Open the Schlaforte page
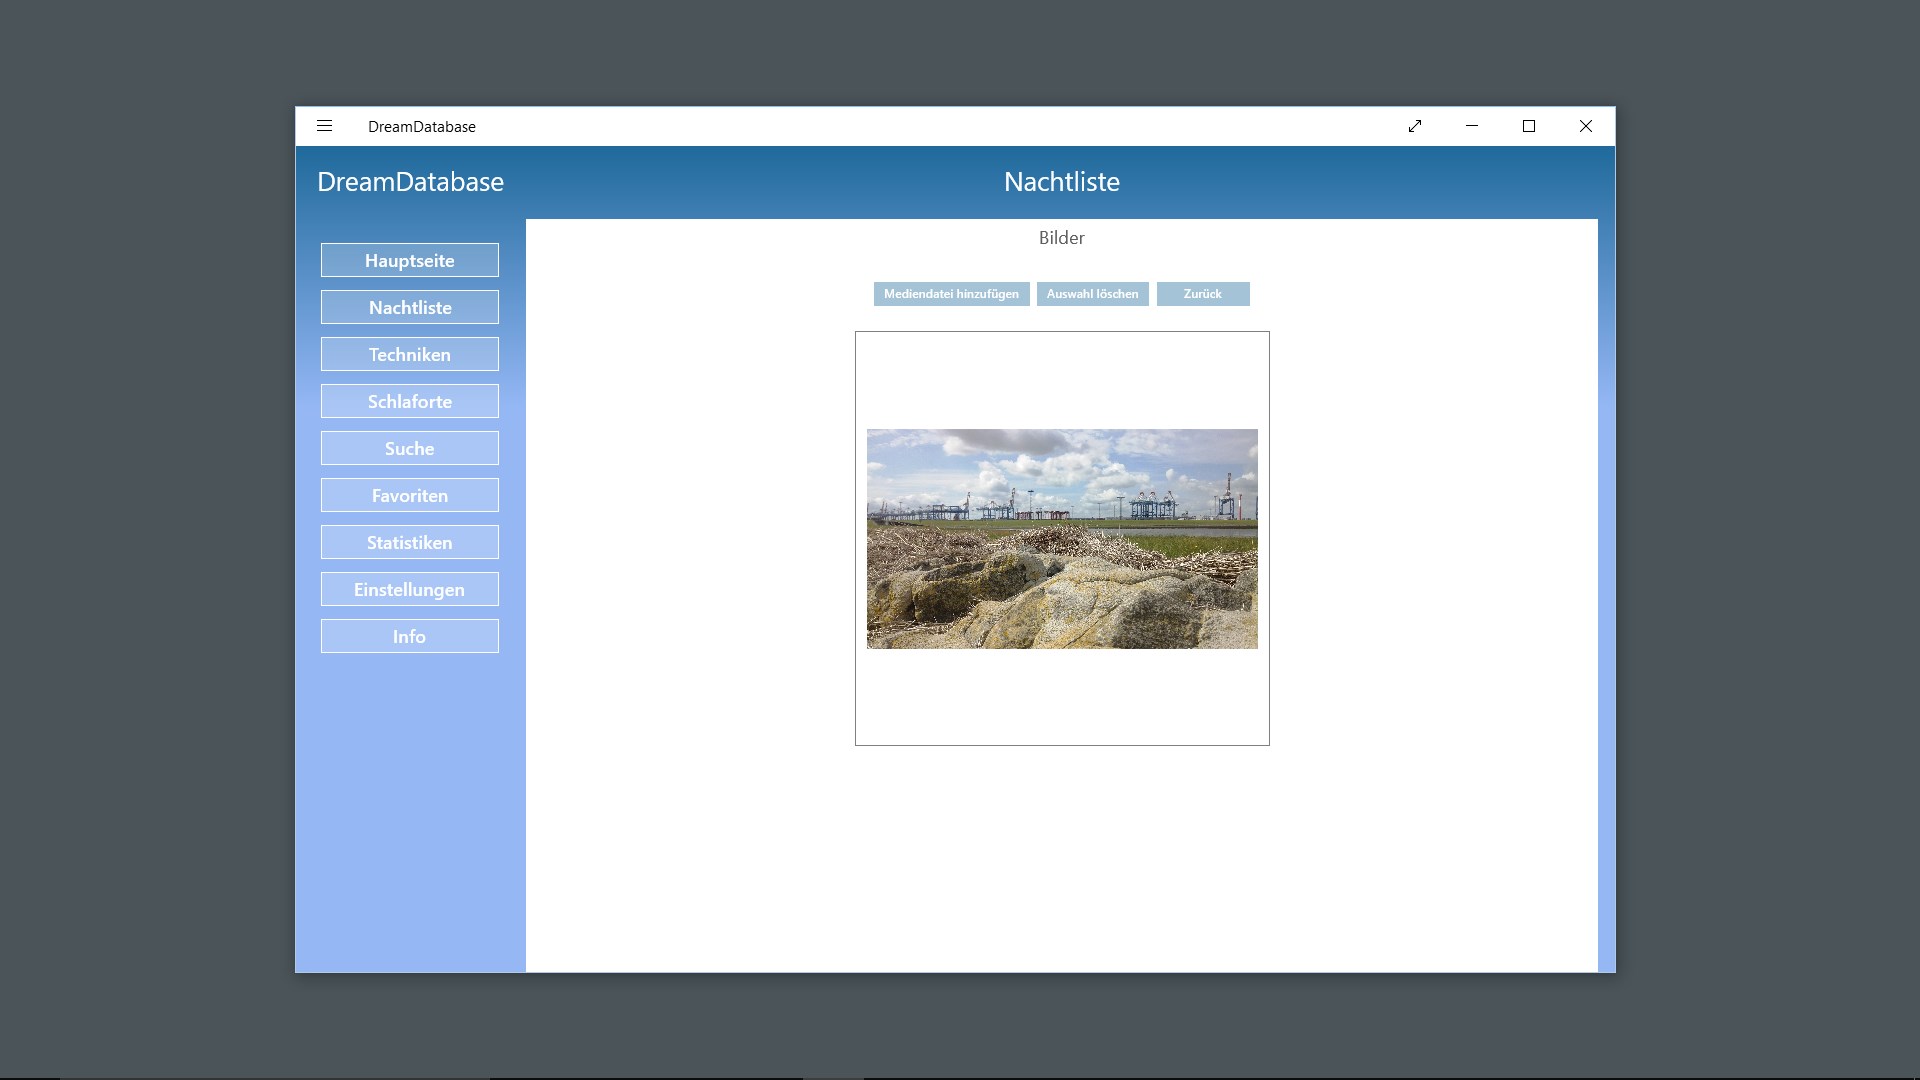 [409, 401]
